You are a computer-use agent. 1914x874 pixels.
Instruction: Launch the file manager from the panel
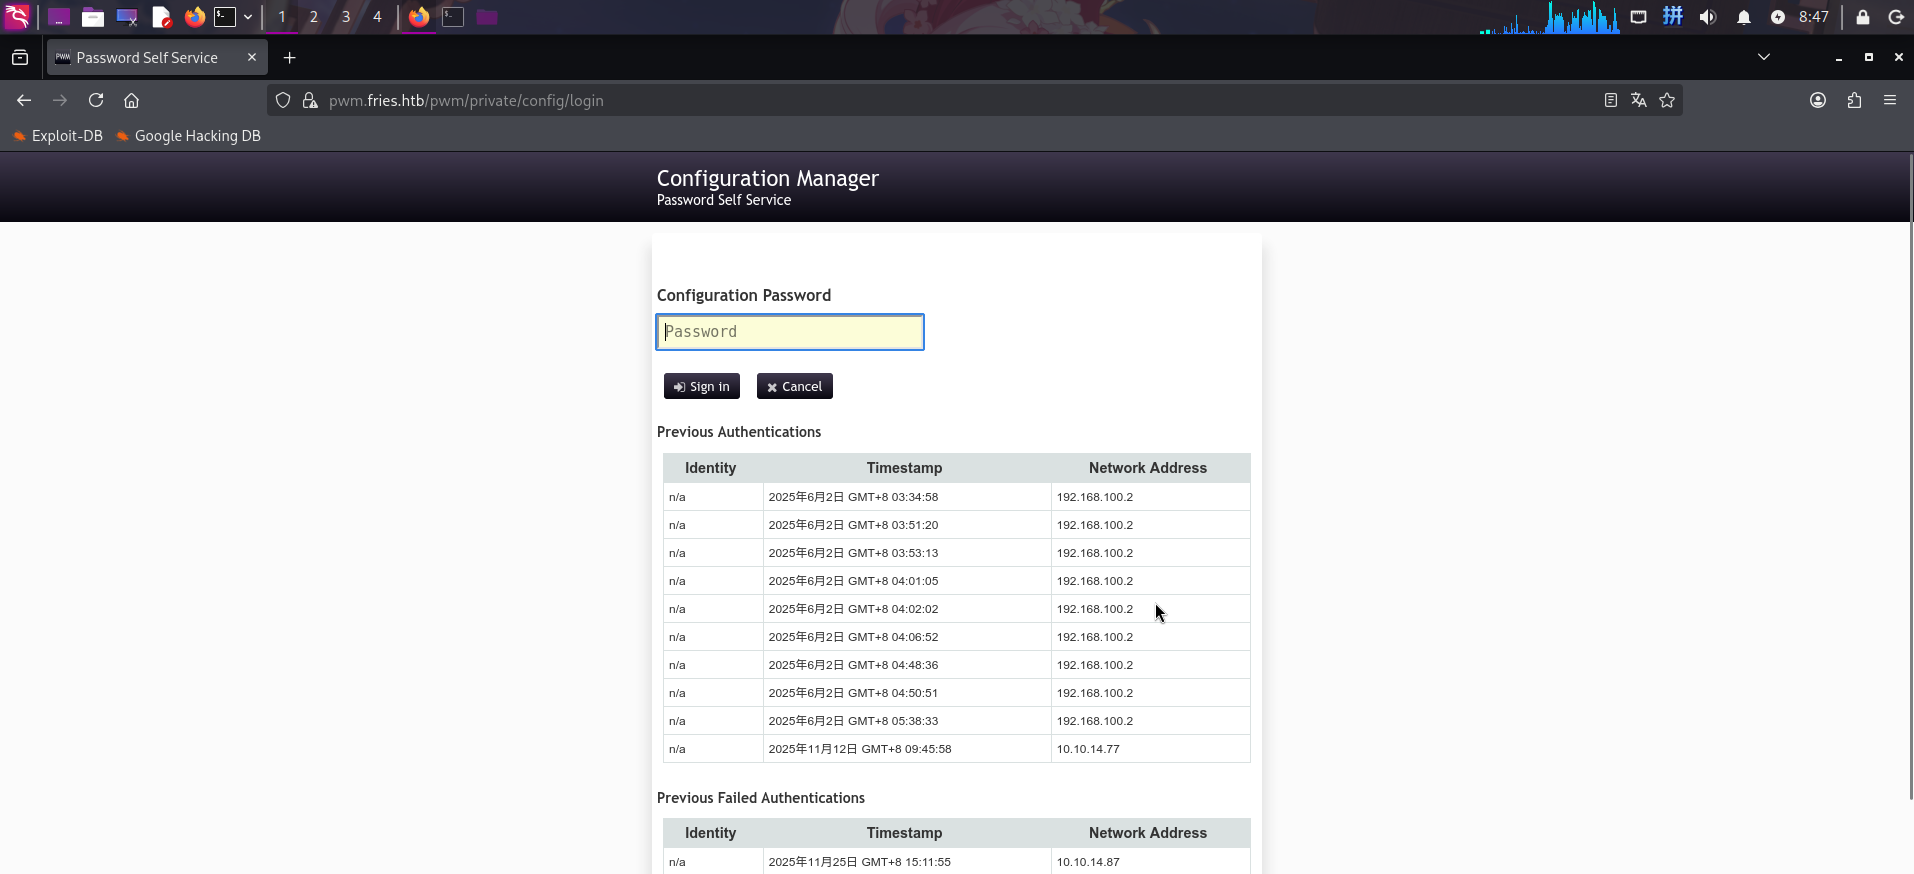(x=93, y=17)
